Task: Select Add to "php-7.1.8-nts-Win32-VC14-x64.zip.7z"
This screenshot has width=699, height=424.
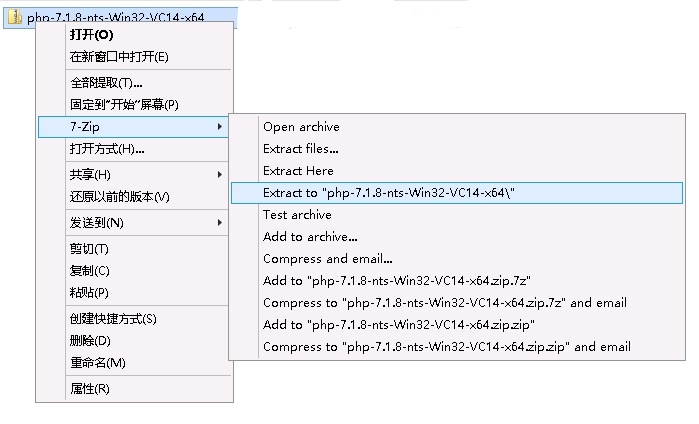Action: [398, 281]
